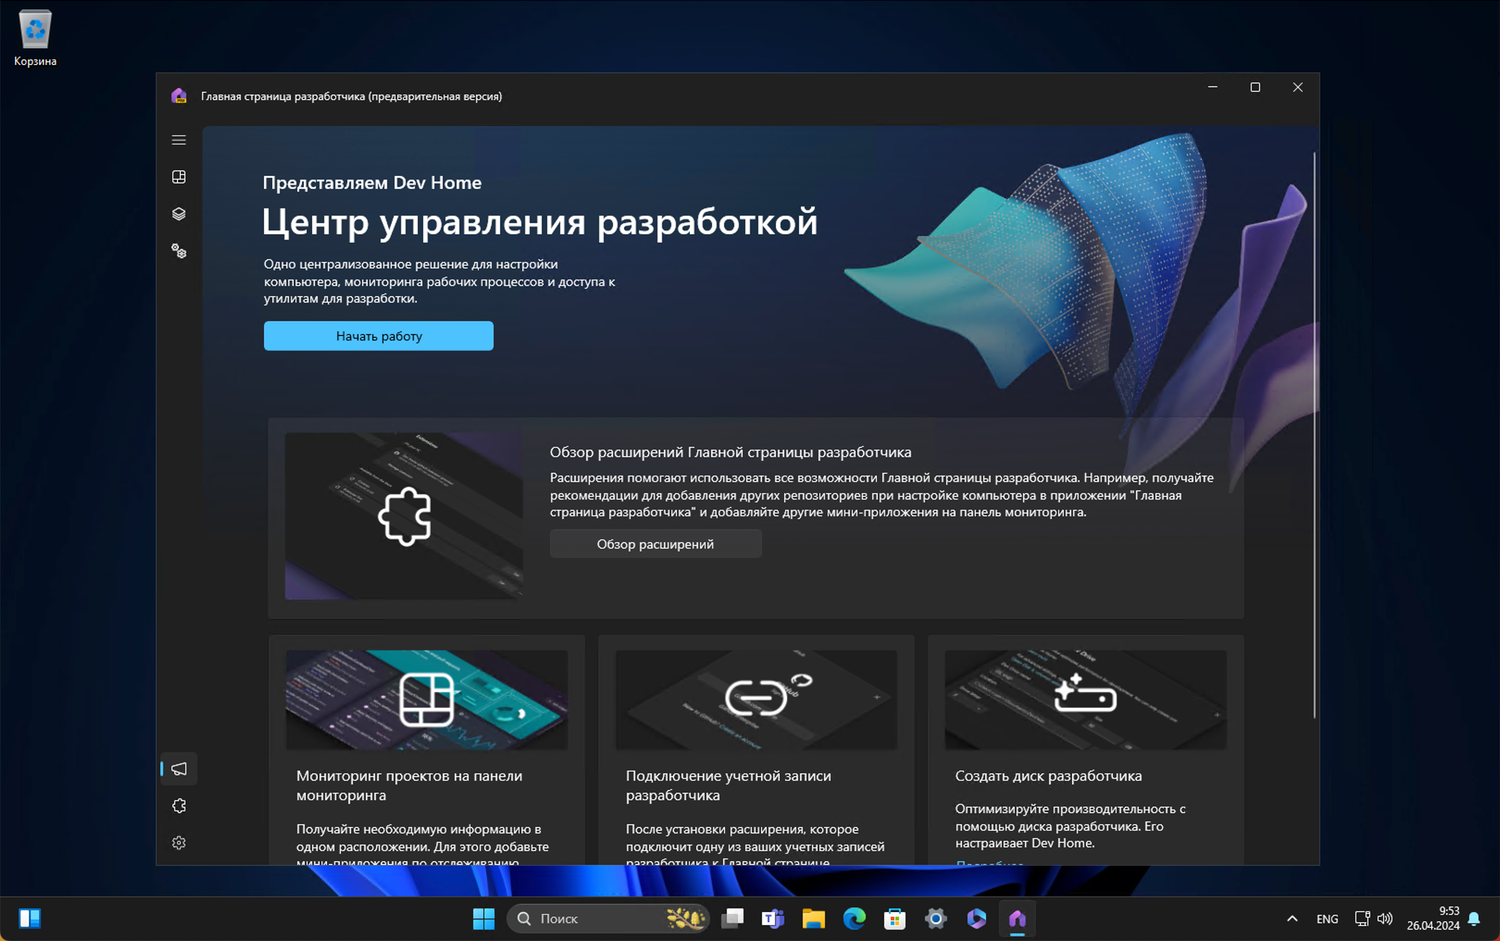Click the Поиск taskbar search box
Viewport: 1500px width, 941px height.
pos(608,918)
